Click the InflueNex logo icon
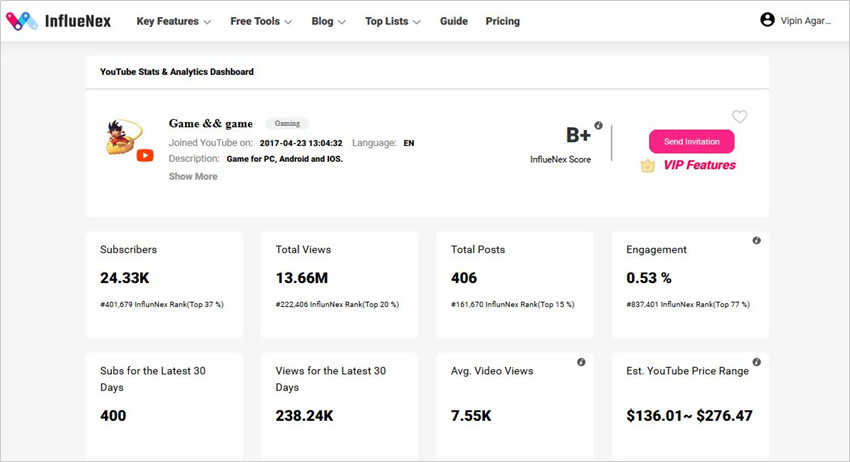 [x=22, y=21]
